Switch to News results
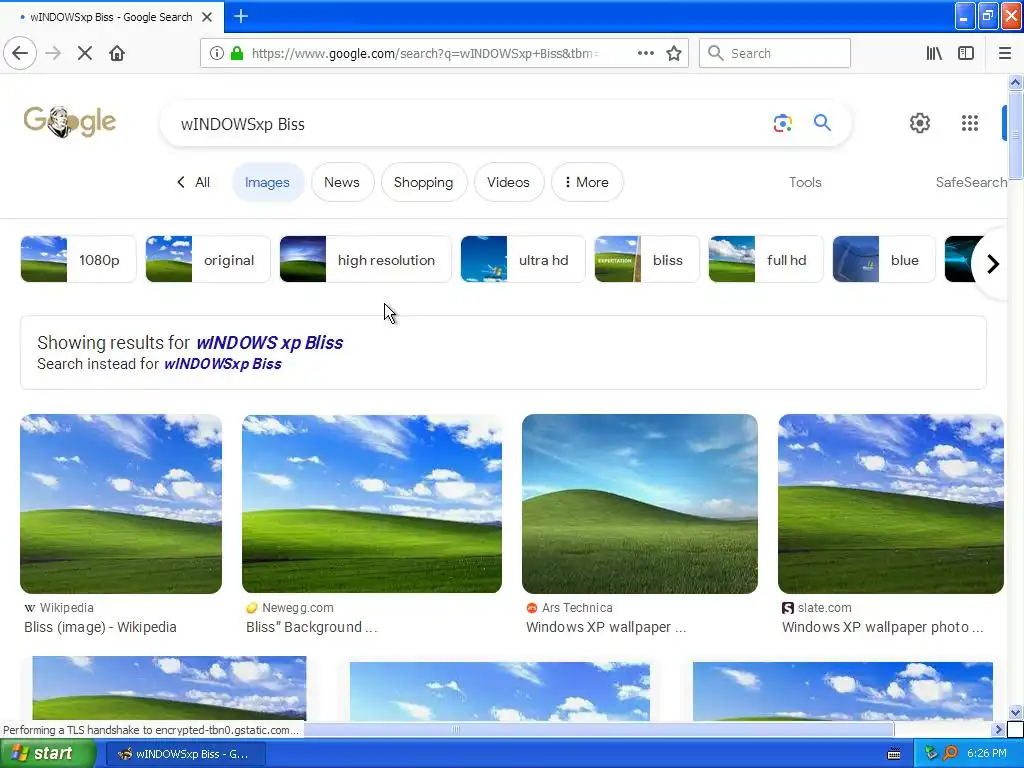Screen dimensions: 1024x768 click(x=342, y=182)
